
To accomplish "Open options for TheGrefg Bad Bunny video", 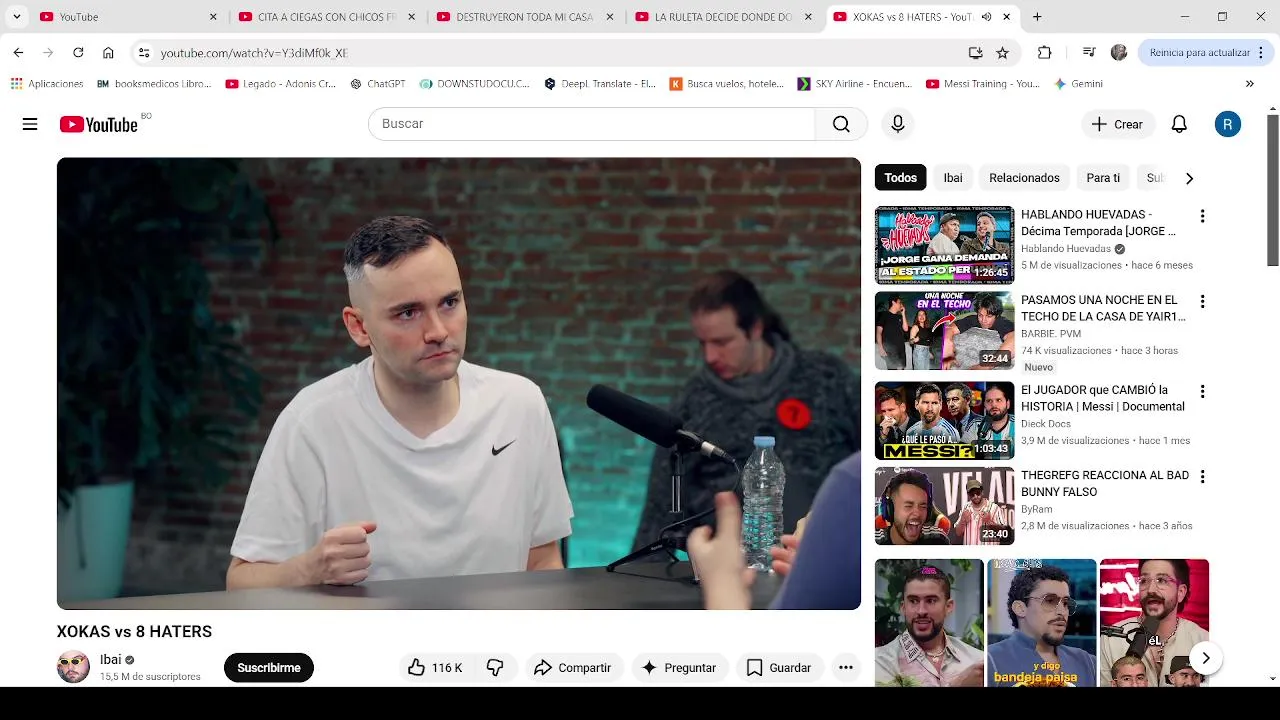I will [x=1202, y=477].
